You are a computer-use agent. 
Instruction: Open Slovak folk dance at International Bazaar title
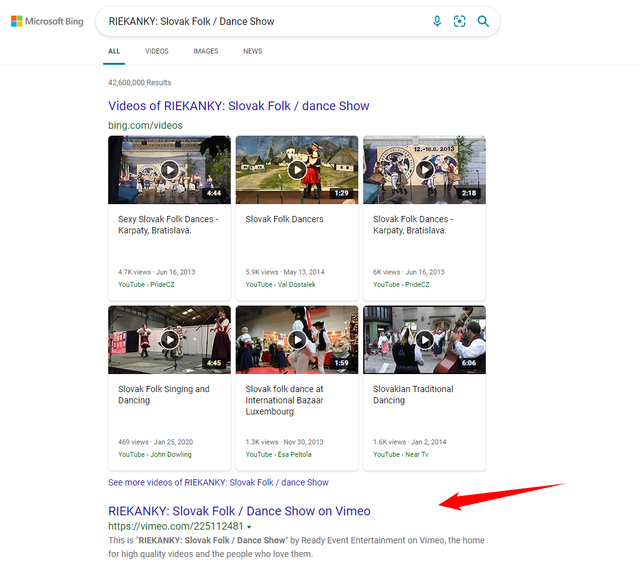[x=284, y=400]
